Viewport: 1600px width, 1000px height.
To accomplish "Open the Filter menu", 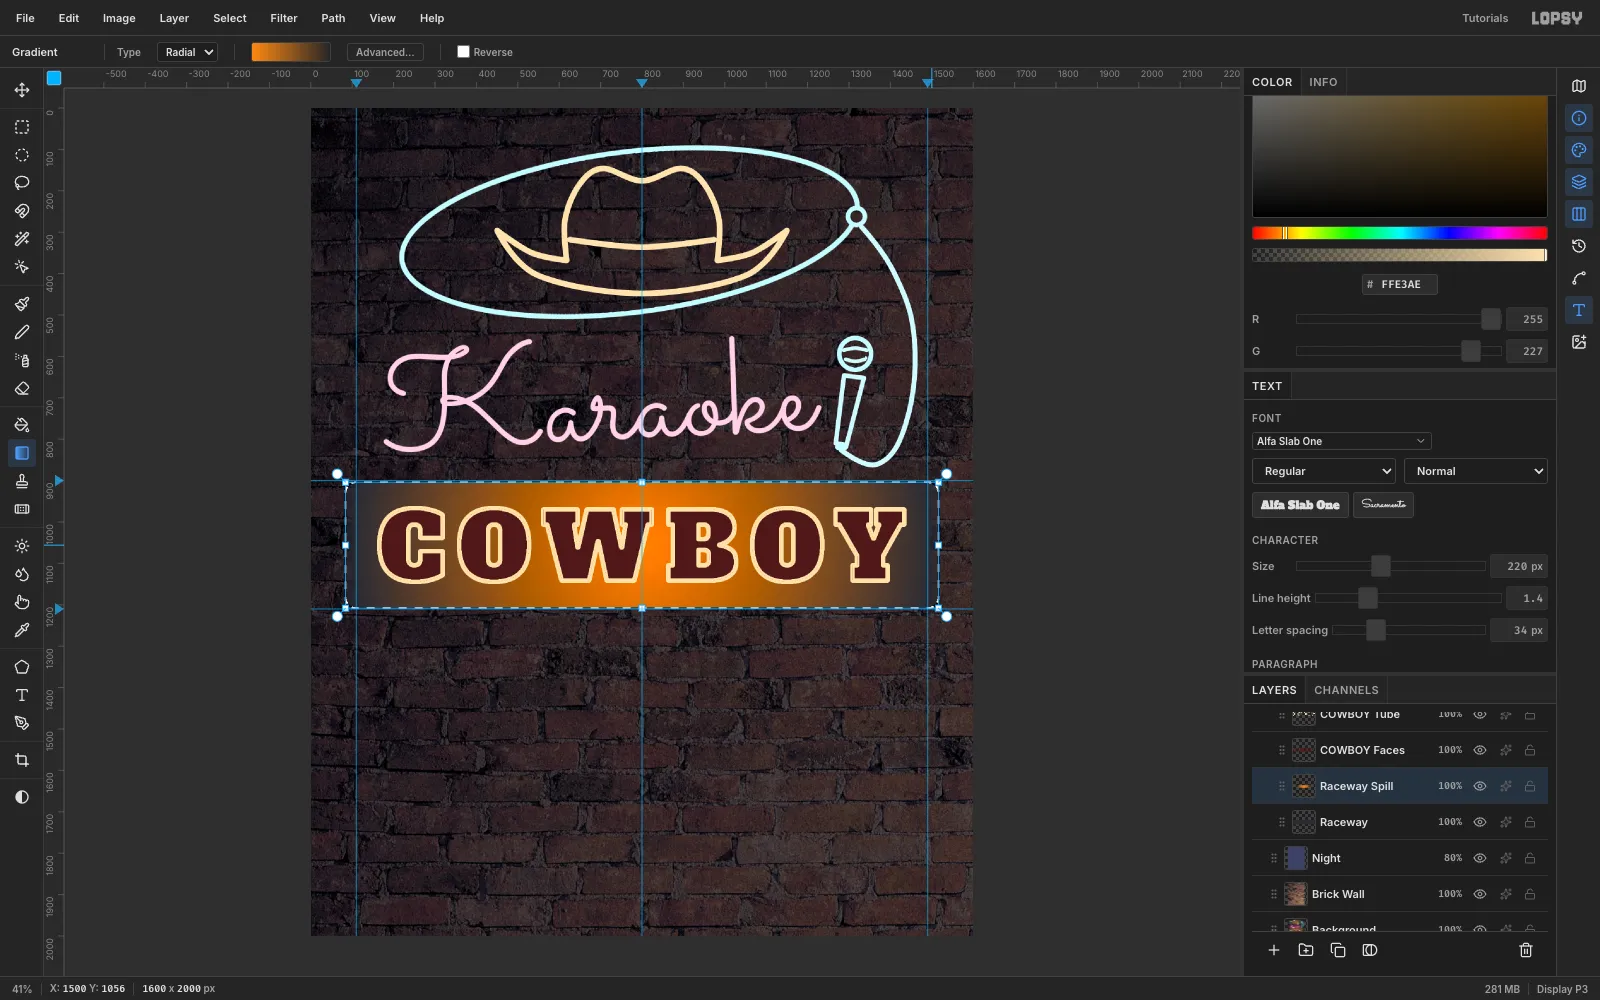I will point(284,18).
